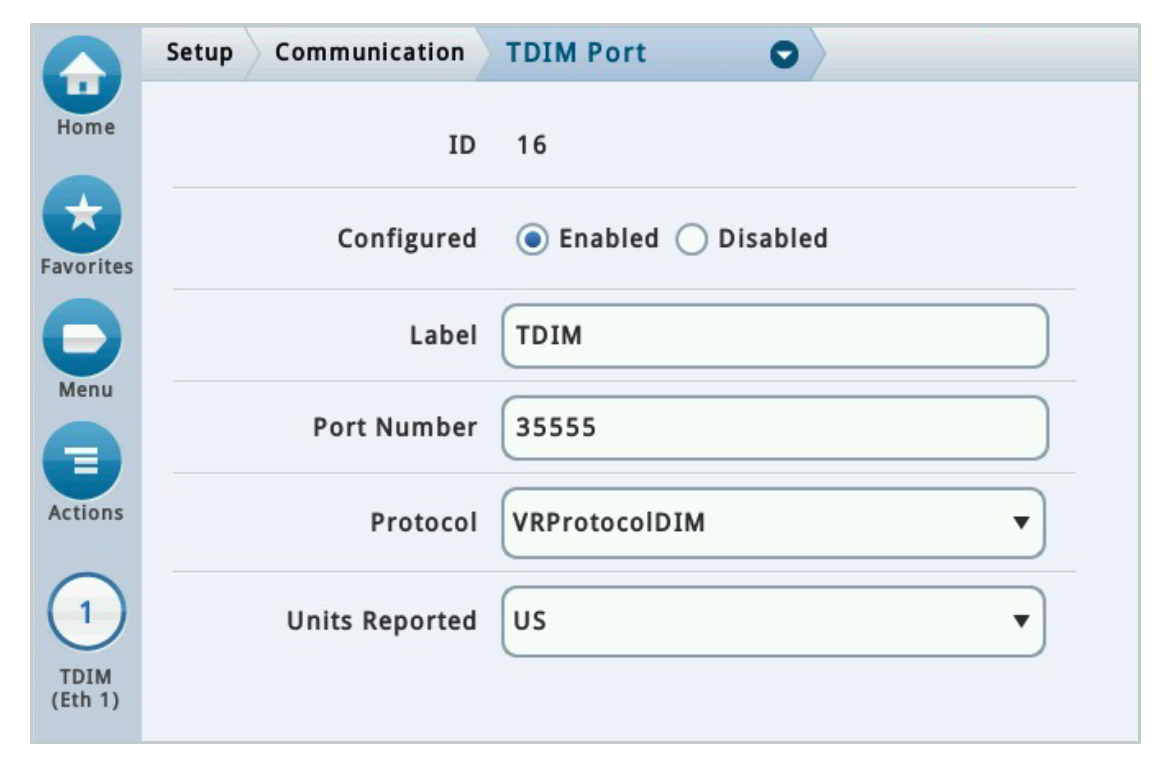Click the Home label under house icon

[x=86, y=127]
